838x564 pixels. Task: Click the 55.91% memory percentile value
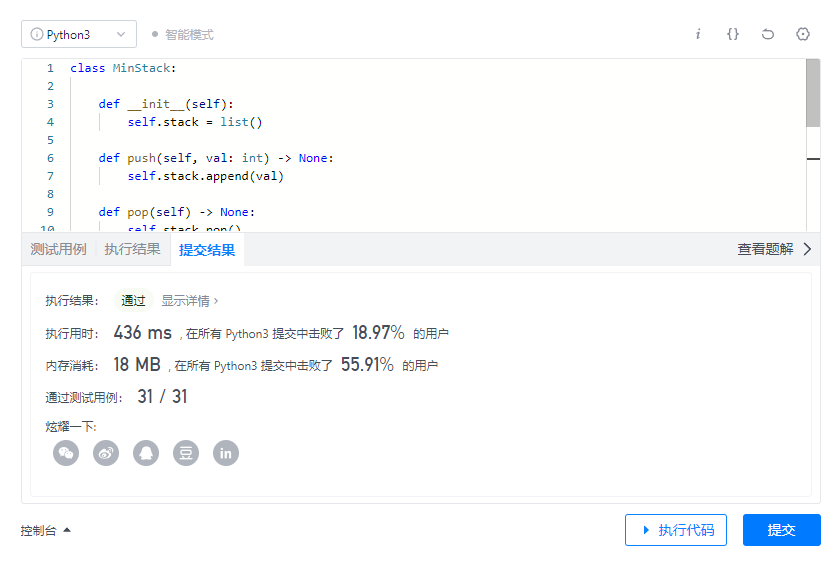[x=367, y=365]
